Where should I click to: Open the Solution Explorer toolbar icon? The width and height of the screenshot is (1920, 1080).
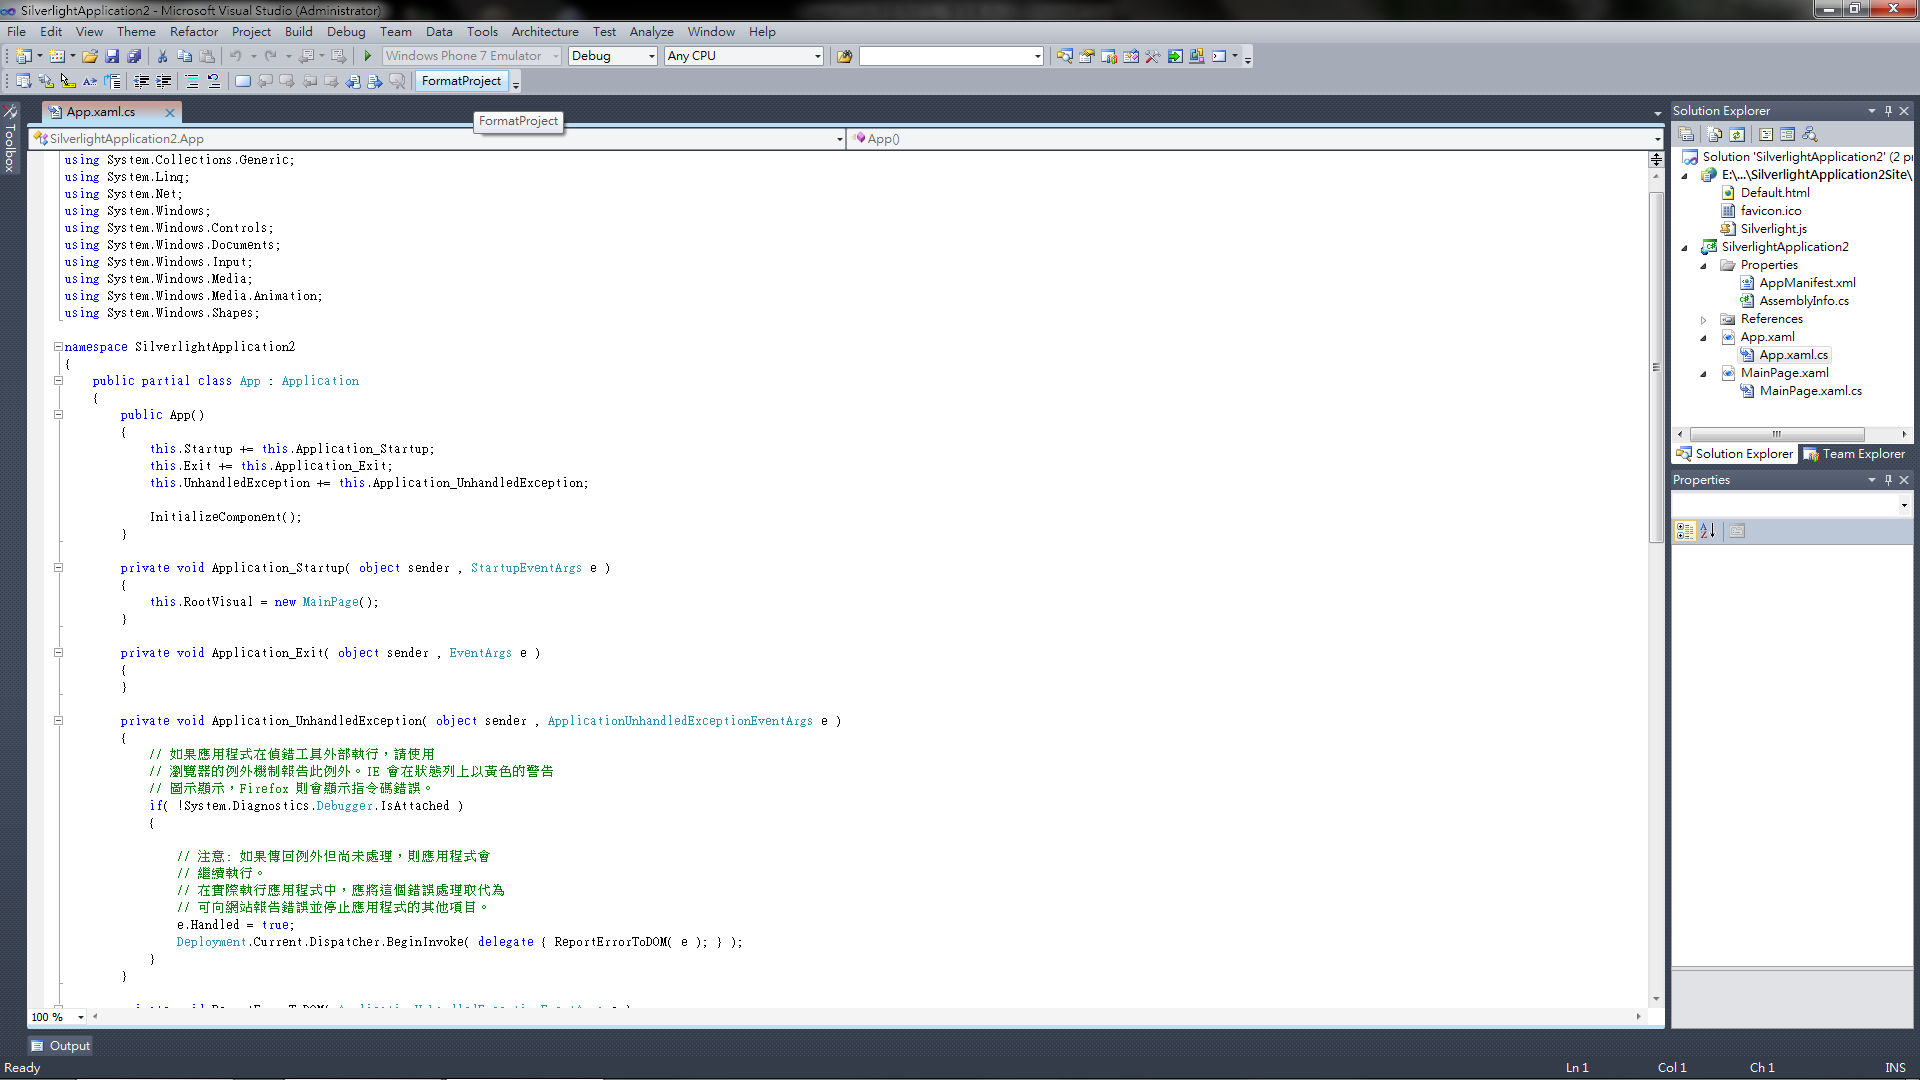[x=1065, y=56]
